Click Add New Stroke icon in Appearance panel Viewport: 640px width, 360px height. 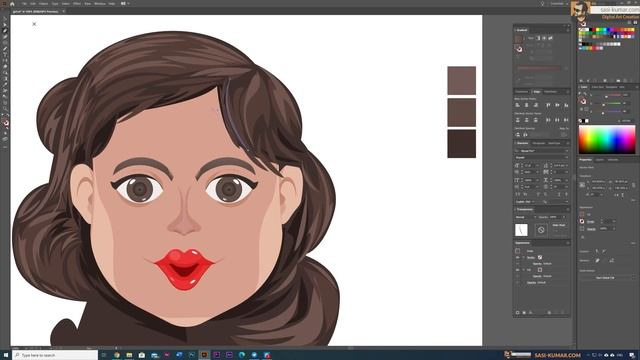click(518, 313)
